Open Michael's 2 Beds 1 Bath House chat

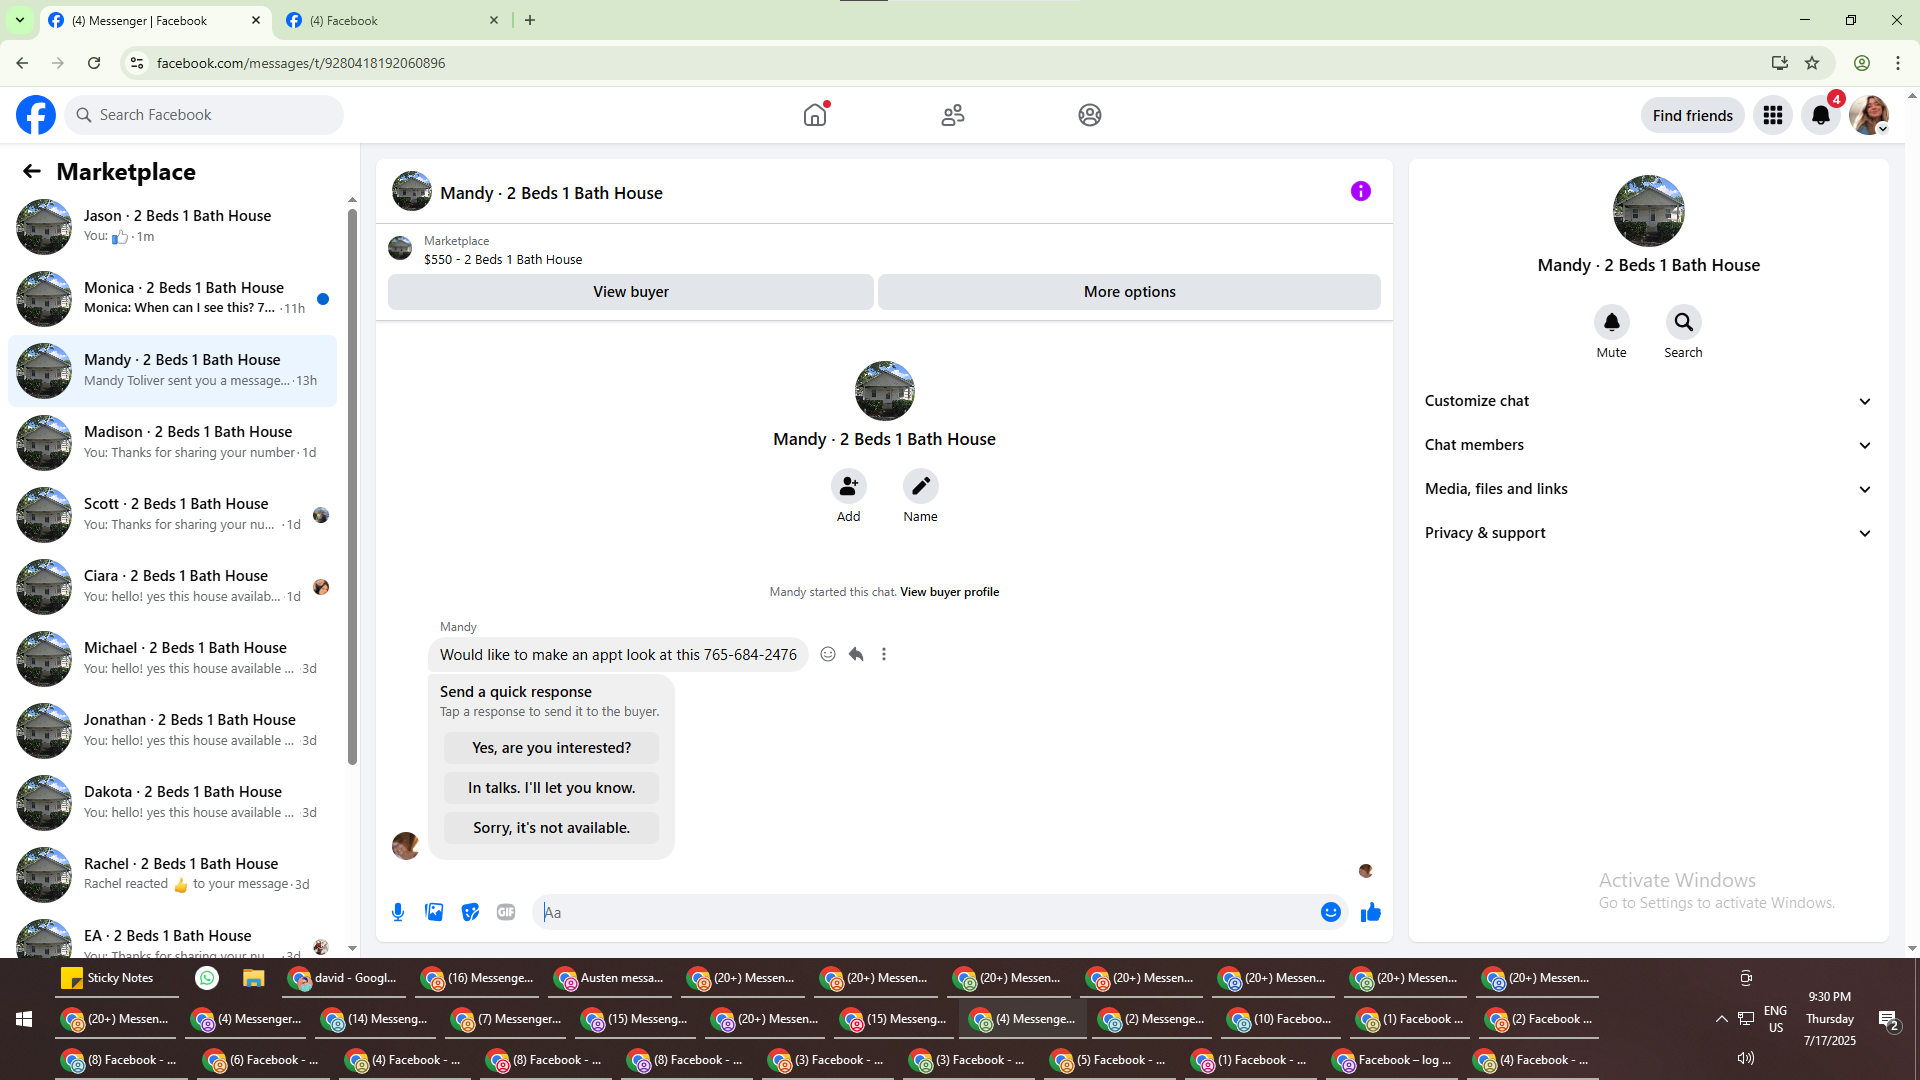[x=172, y=658]
